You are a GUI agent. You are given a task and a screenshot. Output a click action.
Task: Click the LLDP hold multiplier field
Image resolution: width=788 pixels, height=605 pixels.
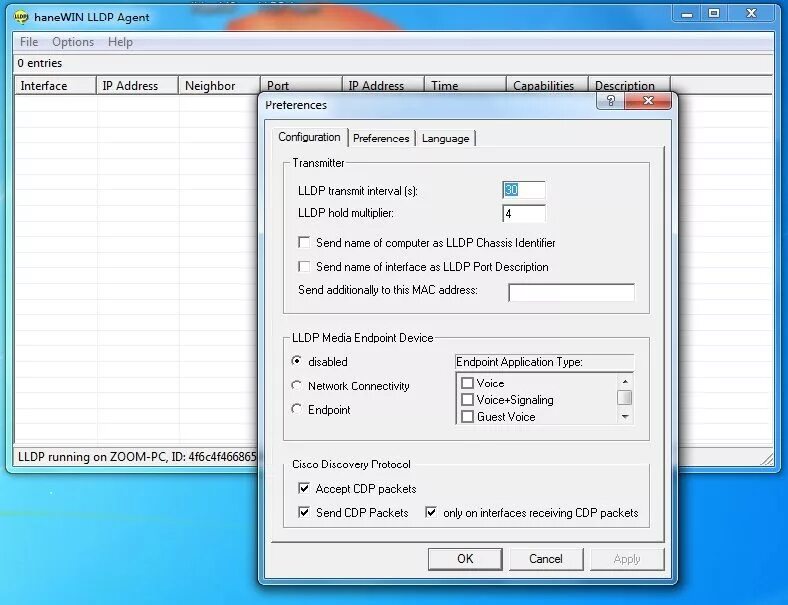(524, 214)
